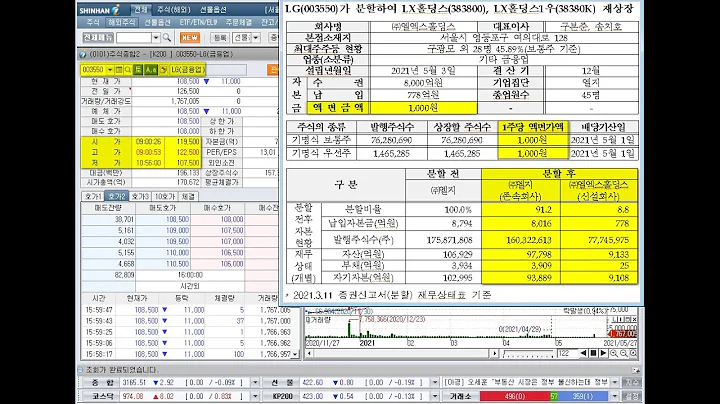Open the 주식(해외) top tab
Image resolution: width=720 pixels, height=404 pixels.
click(174, 10)
